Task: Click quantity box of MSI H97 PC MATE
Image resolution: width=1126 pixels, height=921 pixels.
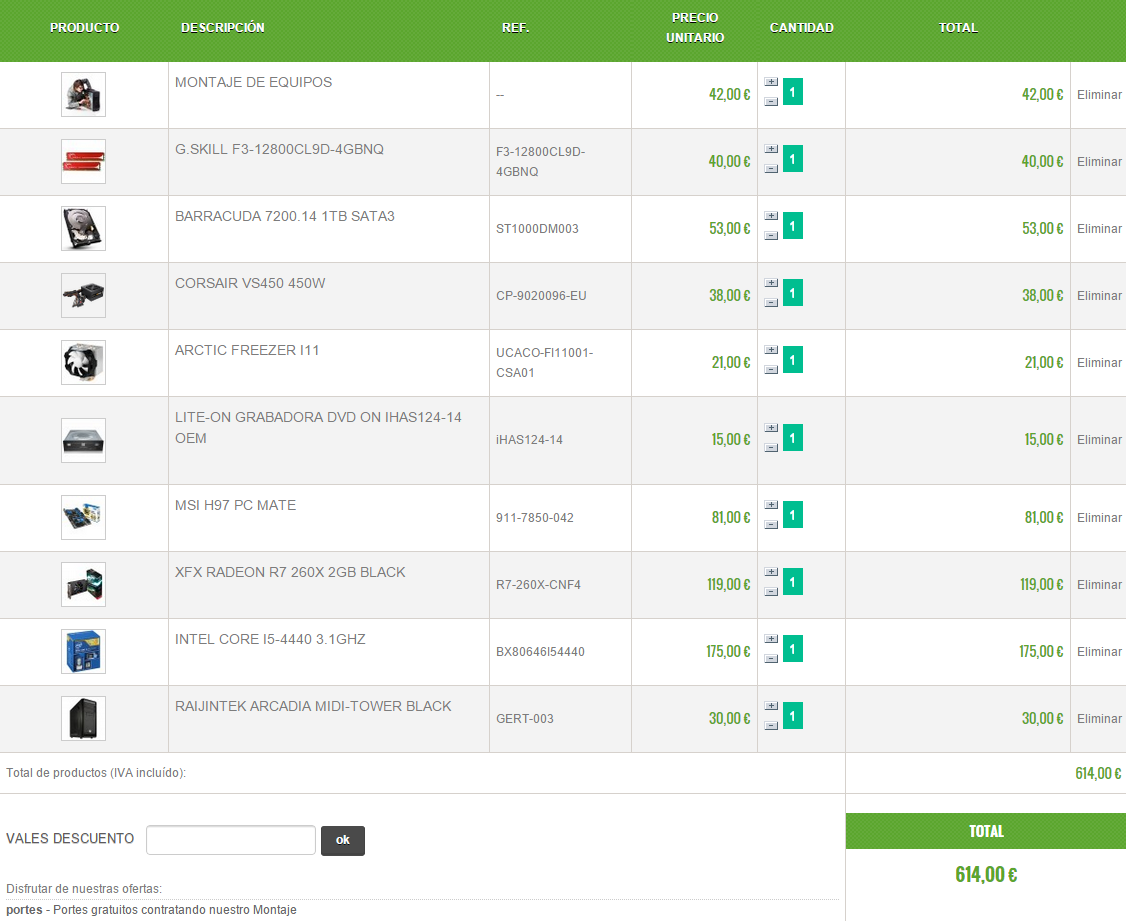Action: click(x=793, y=515)
